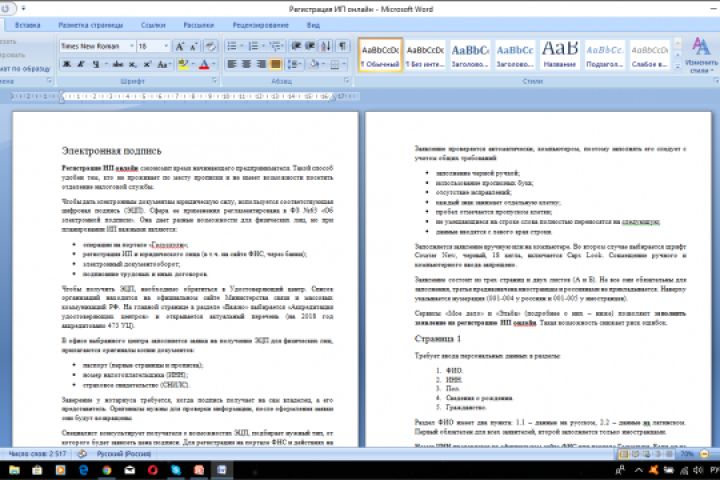This screenshot has width=720, height=480.
Task: Click the Undo arrow in the title bar
Action: point(6,8)
